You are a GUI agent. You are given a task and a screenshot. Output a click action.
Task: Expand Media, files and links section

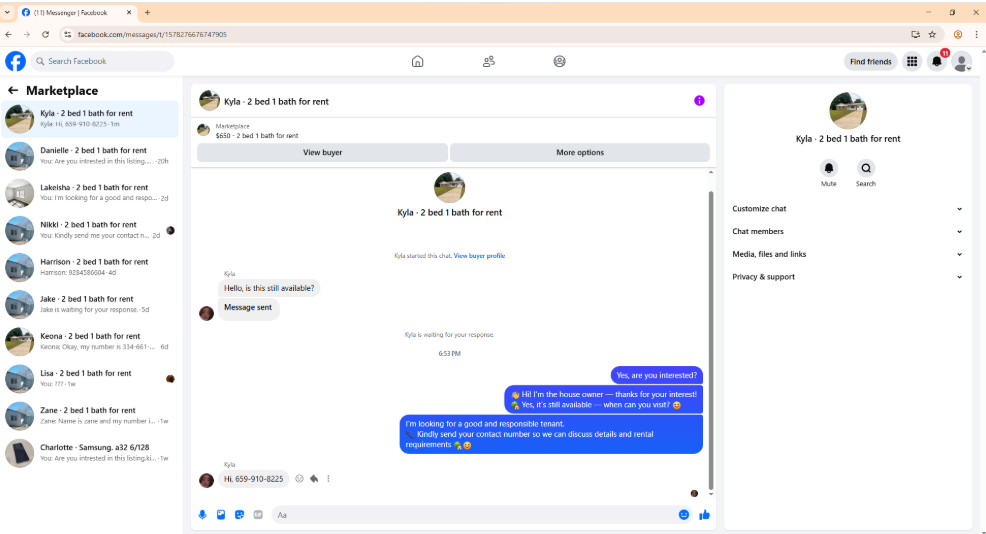click(x=847, y=254)
